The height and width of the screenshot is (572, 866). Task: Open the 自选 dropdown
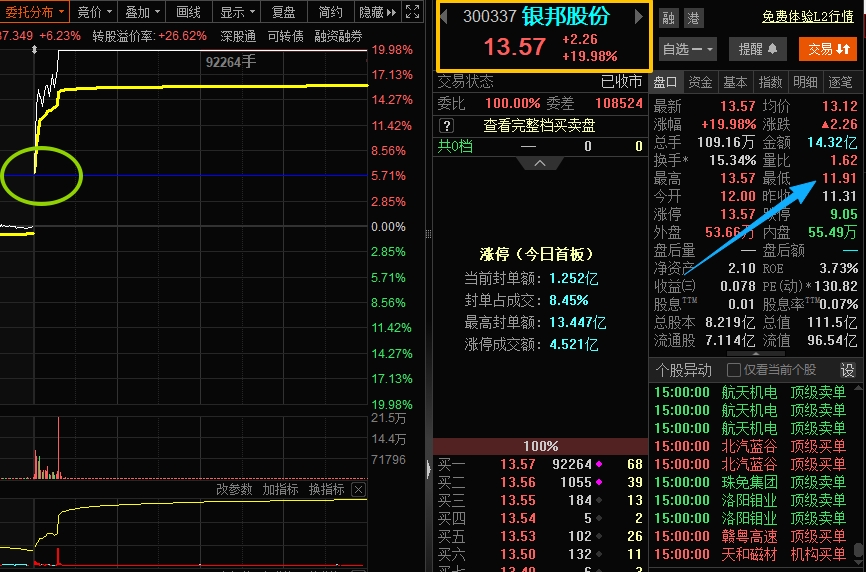pyautogui.click(x=688, y=49)
